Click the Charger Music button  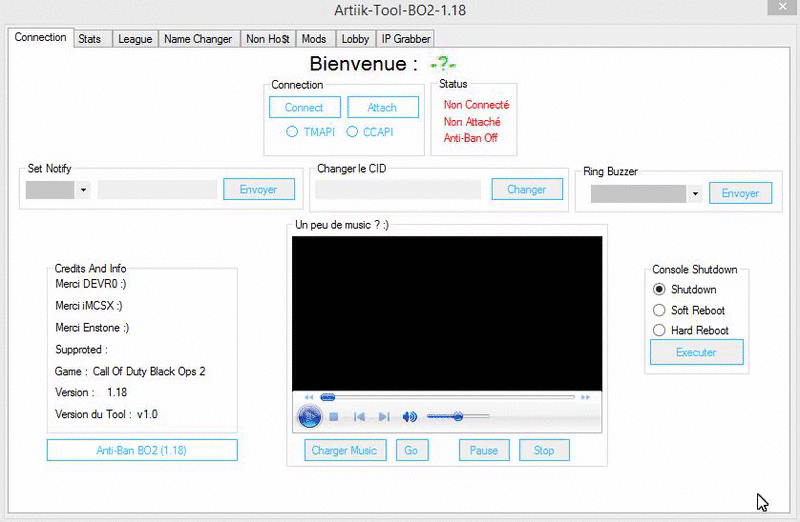[x=345, y=450]
